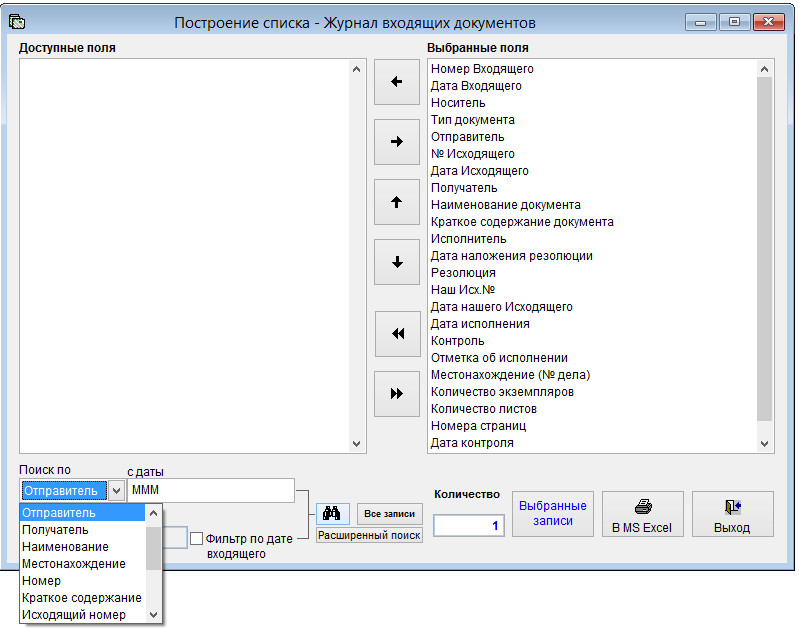Viewport: 799px width, 628px height.
Task: Choose Получатель in the dropdown list
Action: [x=83, y=530]
